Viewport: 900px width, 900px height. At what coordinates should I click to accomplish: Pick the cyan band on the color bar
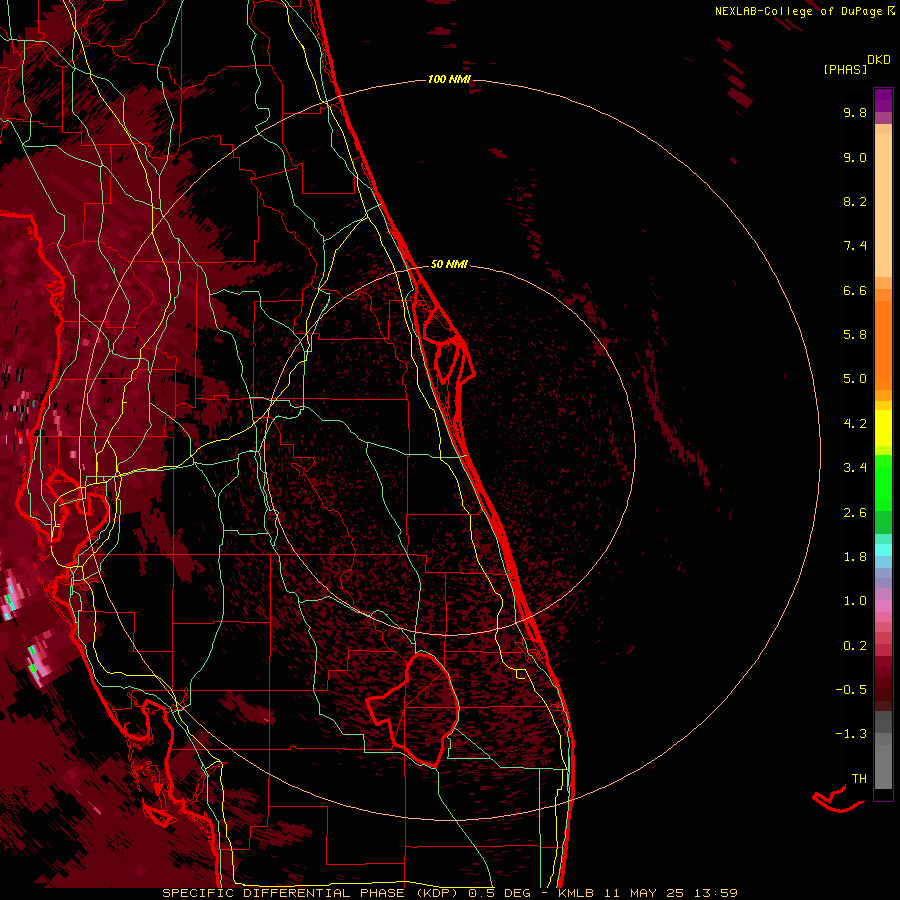883,550
